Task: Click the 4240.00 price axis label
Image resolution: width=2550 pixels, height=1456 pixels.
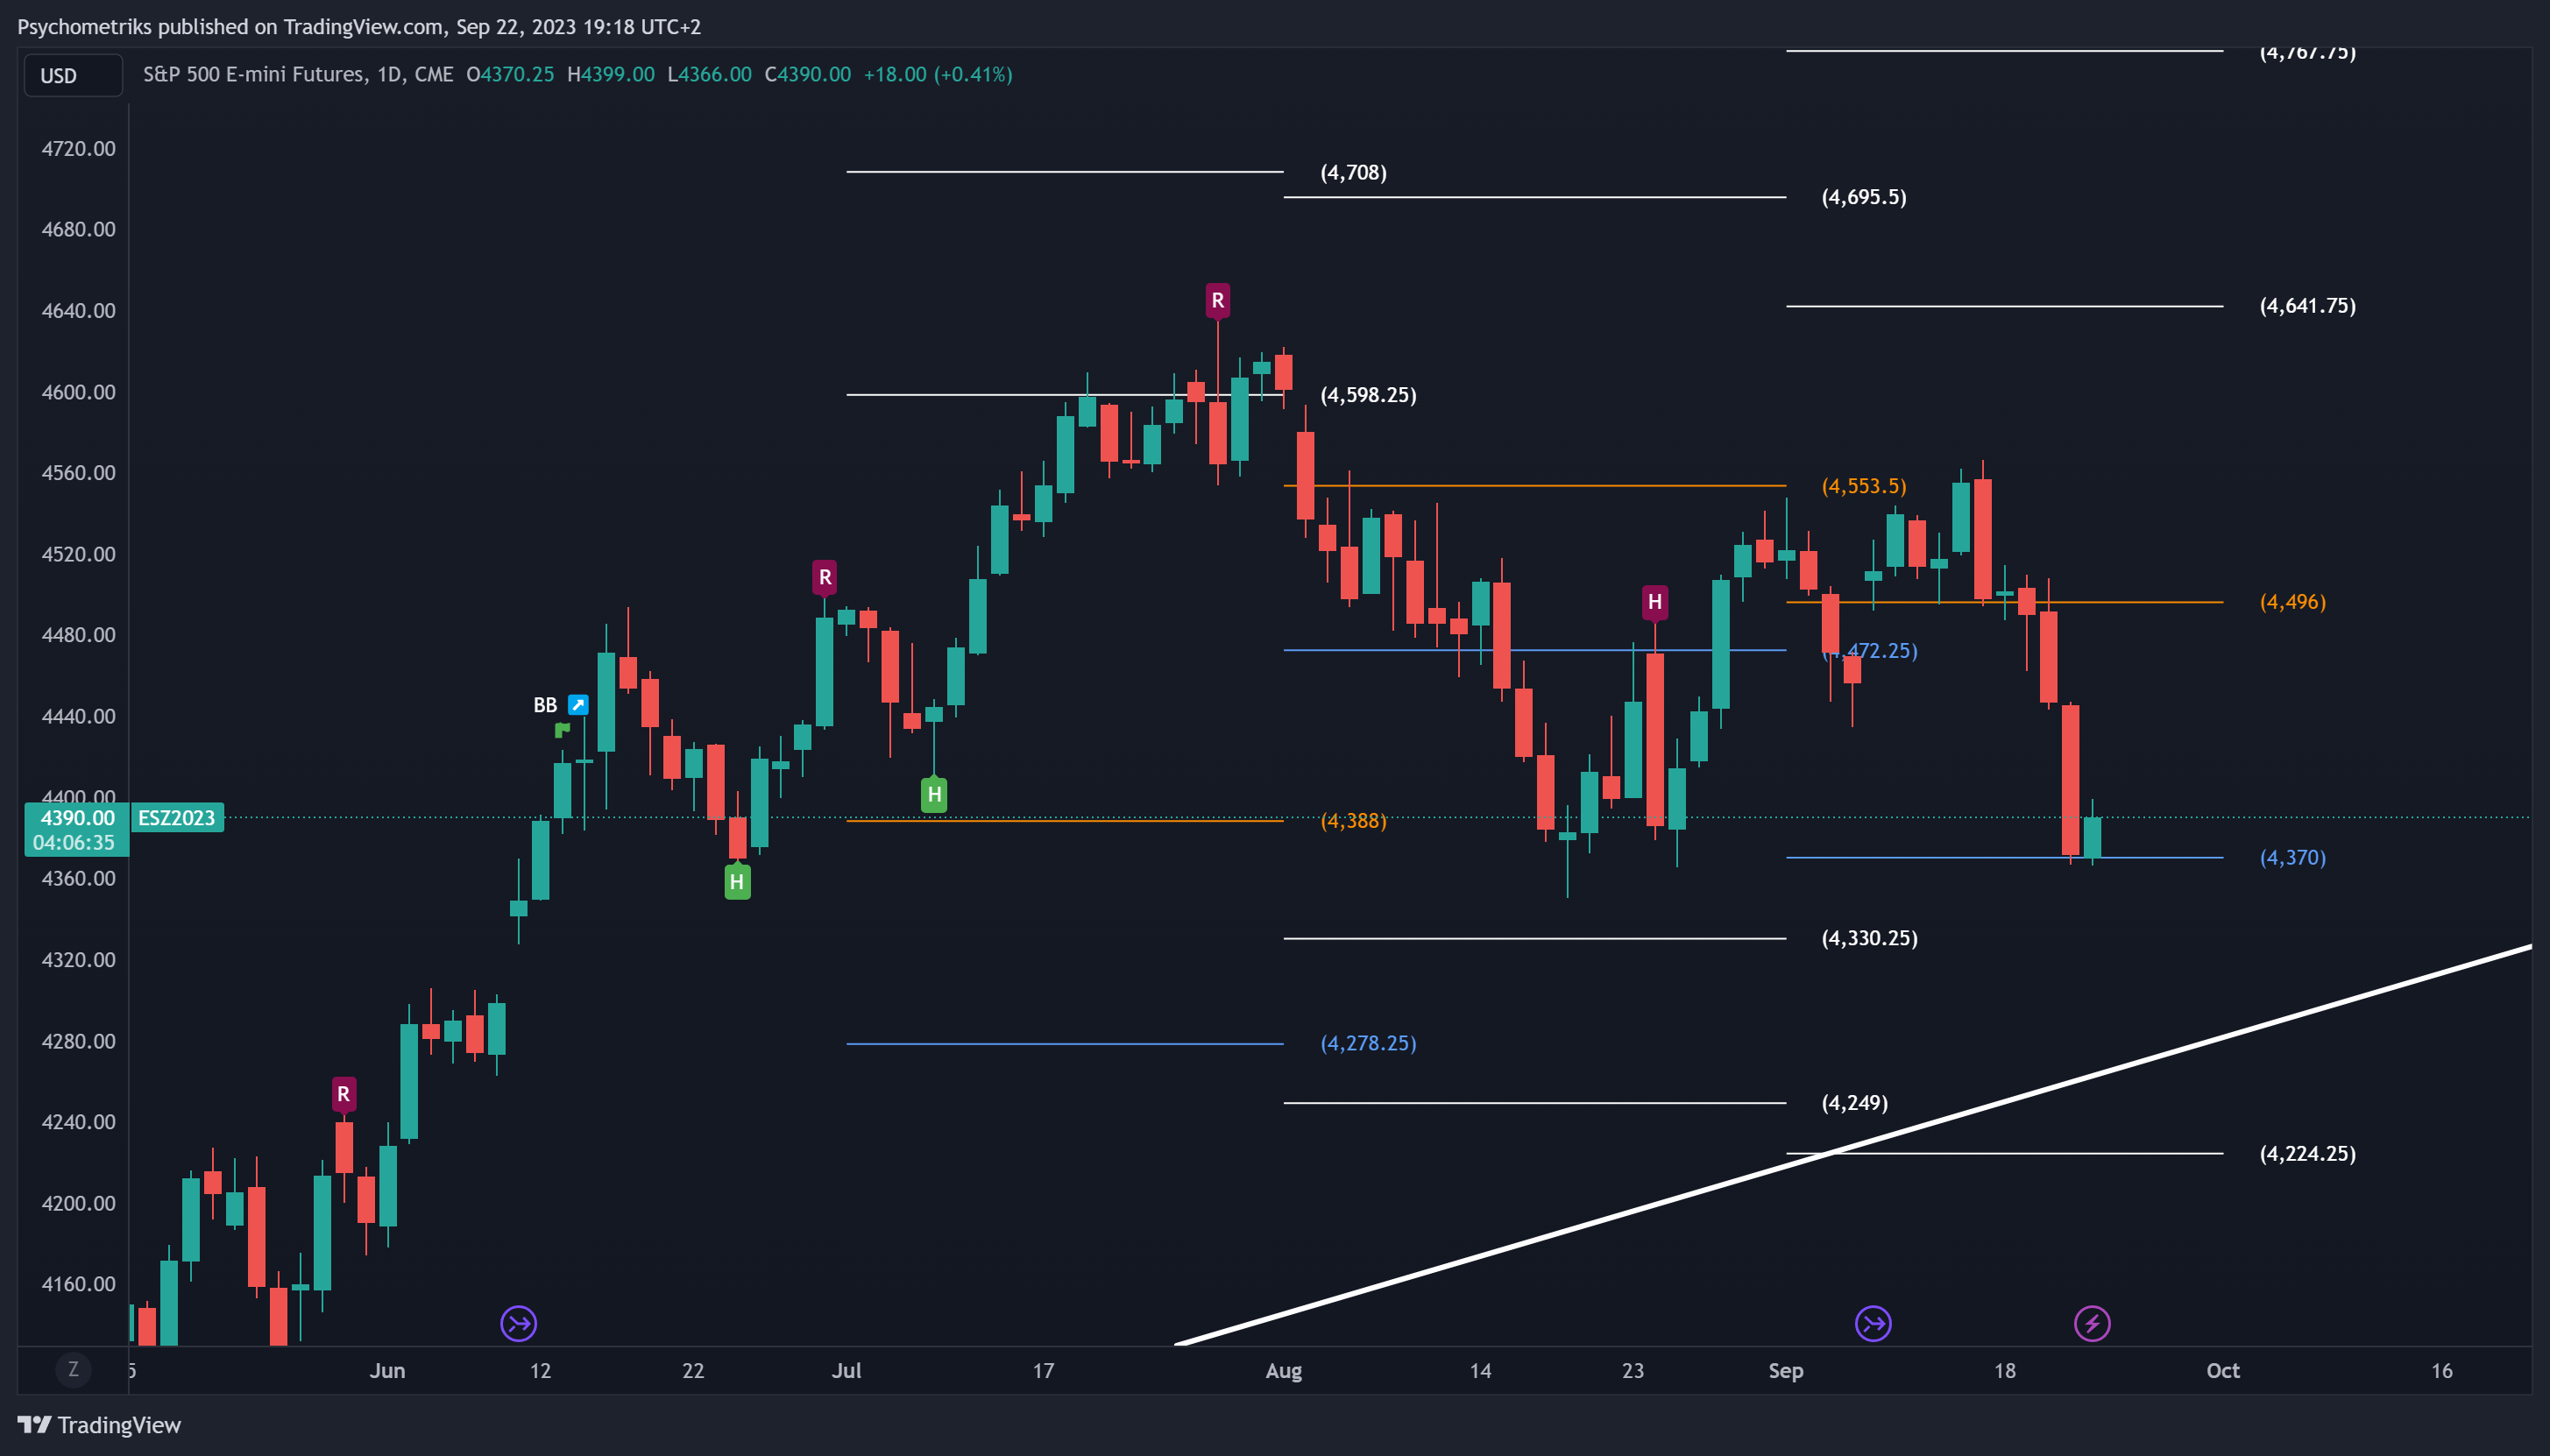Action: click(x=78, y=1122)
